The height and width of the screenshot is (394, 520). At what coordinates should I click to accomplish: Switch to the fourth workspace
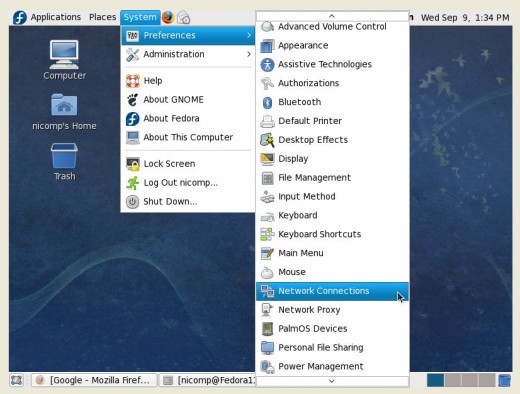[x=487, y=380]
